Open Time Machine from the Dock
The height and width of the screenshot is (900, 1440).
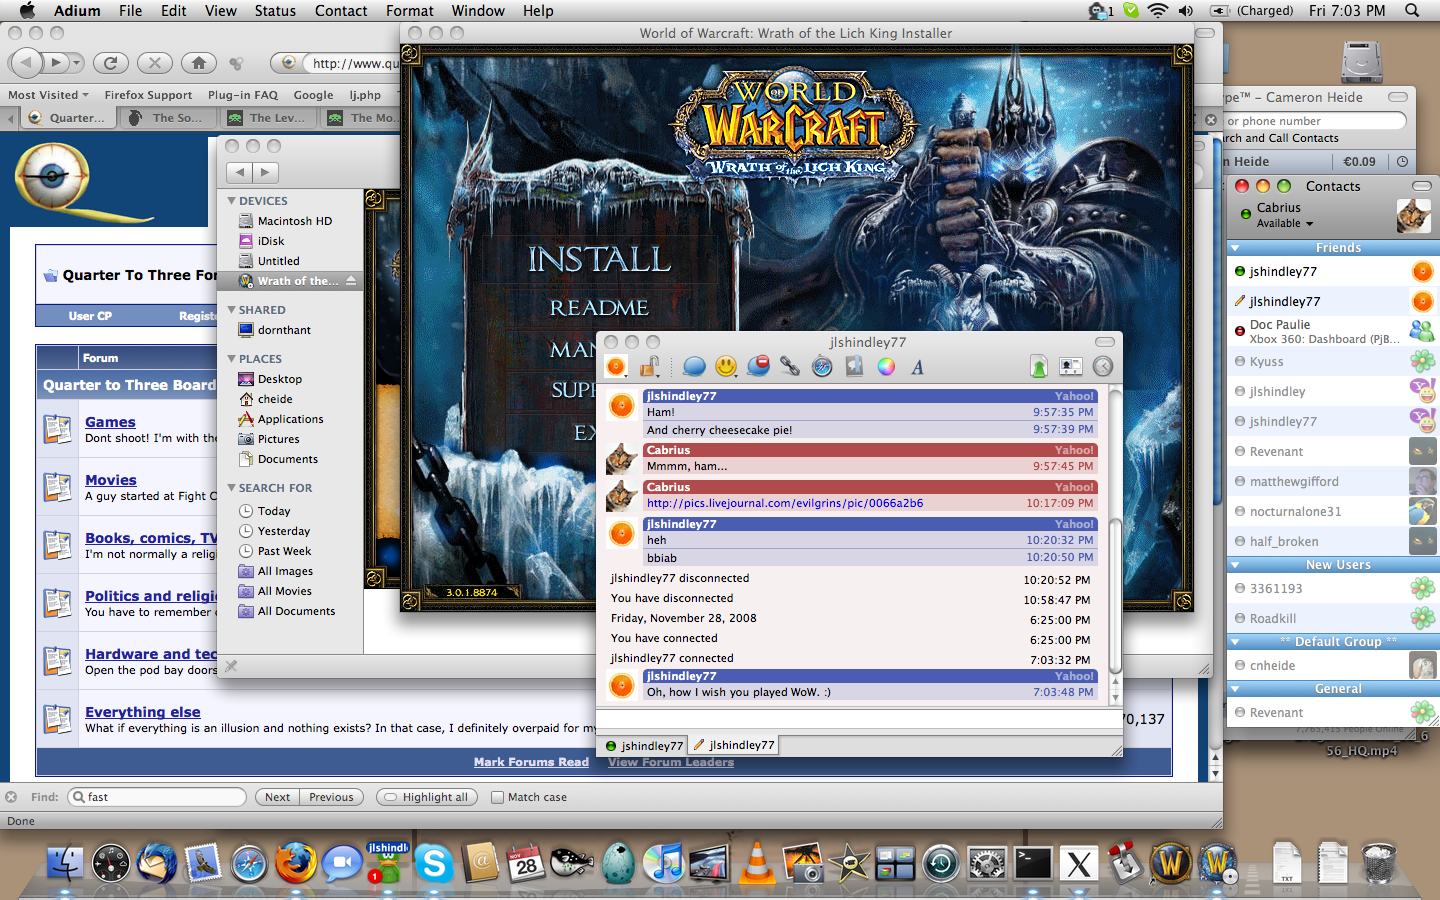coord(941,863)
